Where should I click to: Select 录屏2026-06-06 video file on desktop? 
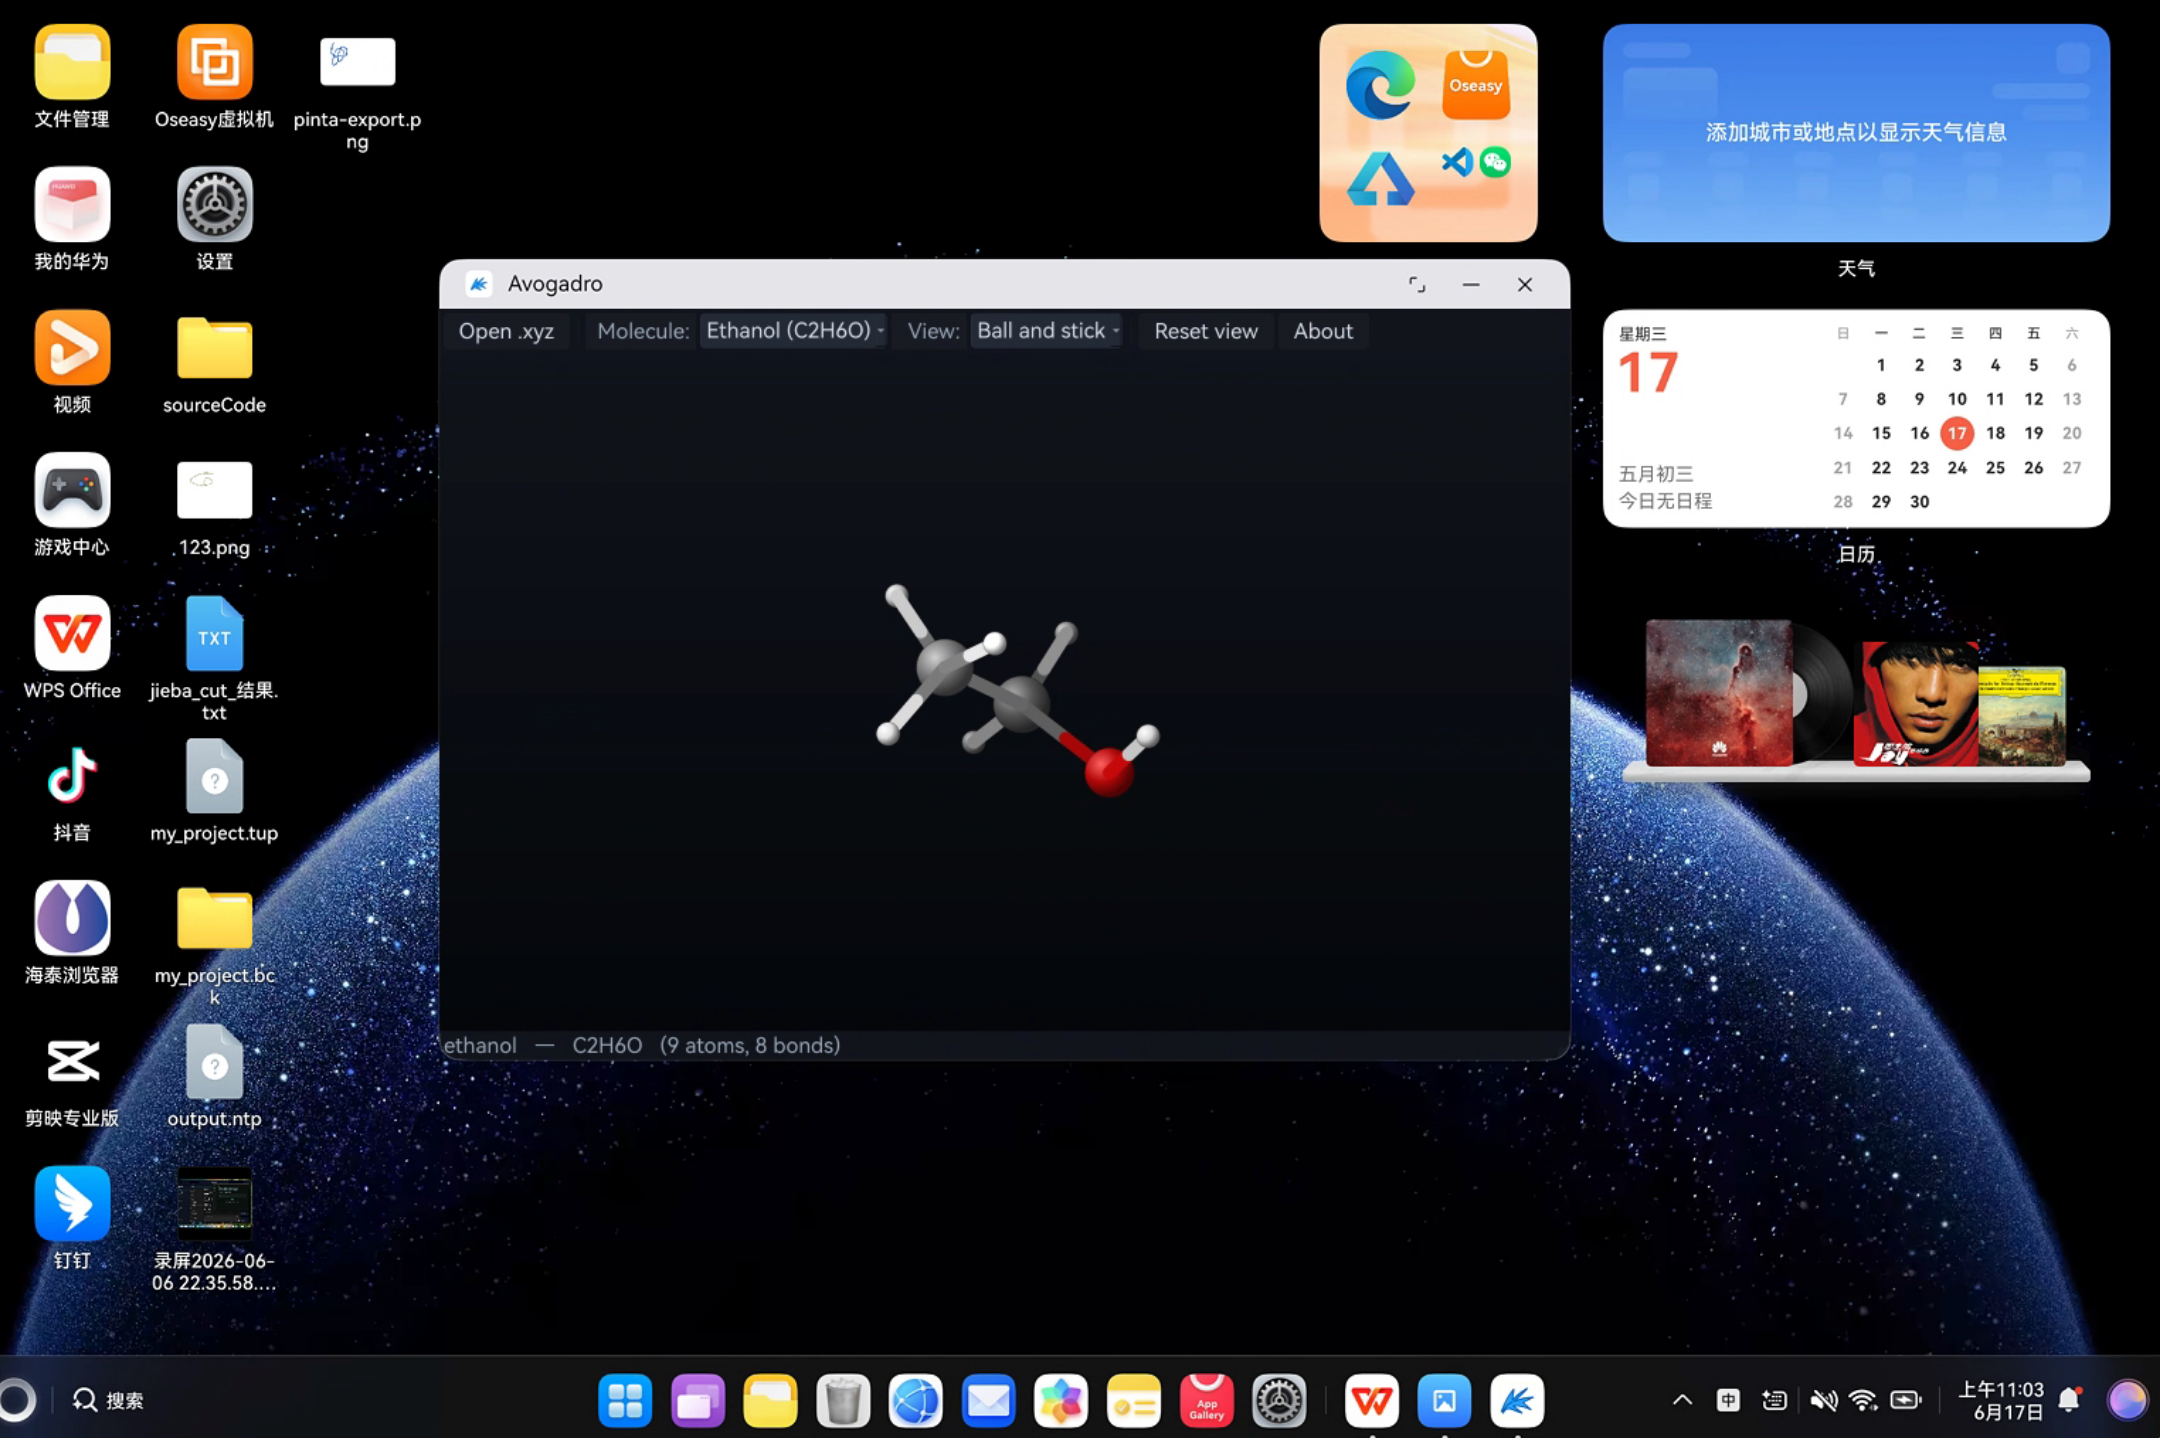(x=214, y=1229)
